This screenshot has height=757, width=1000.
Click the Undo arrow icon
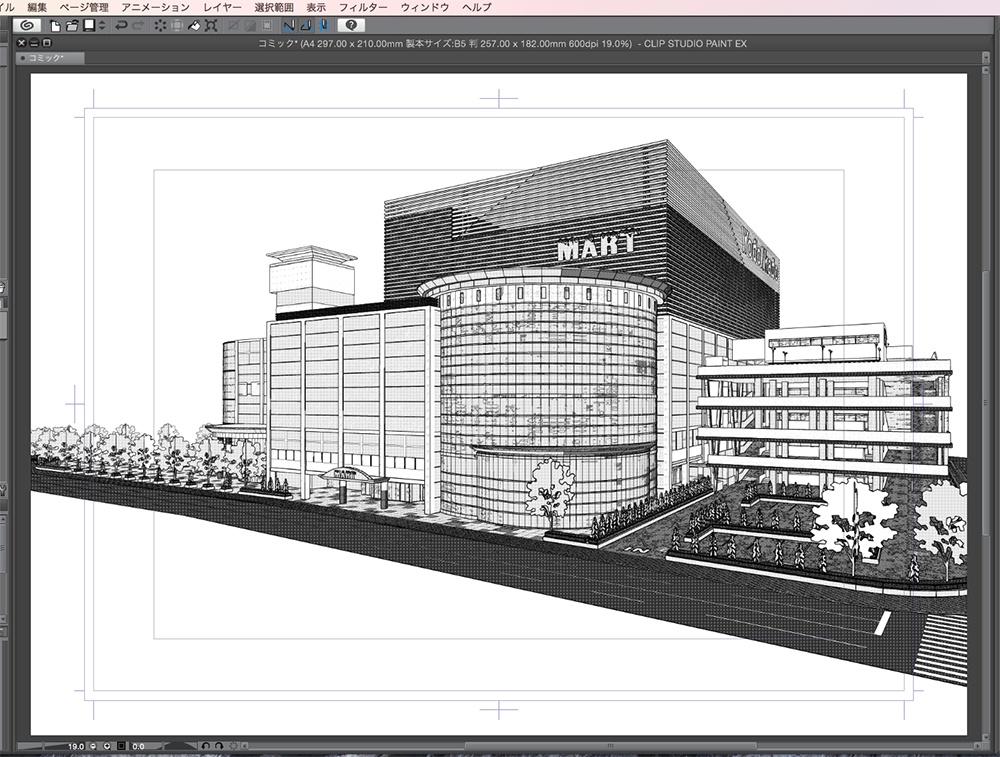tap(121, 24)
